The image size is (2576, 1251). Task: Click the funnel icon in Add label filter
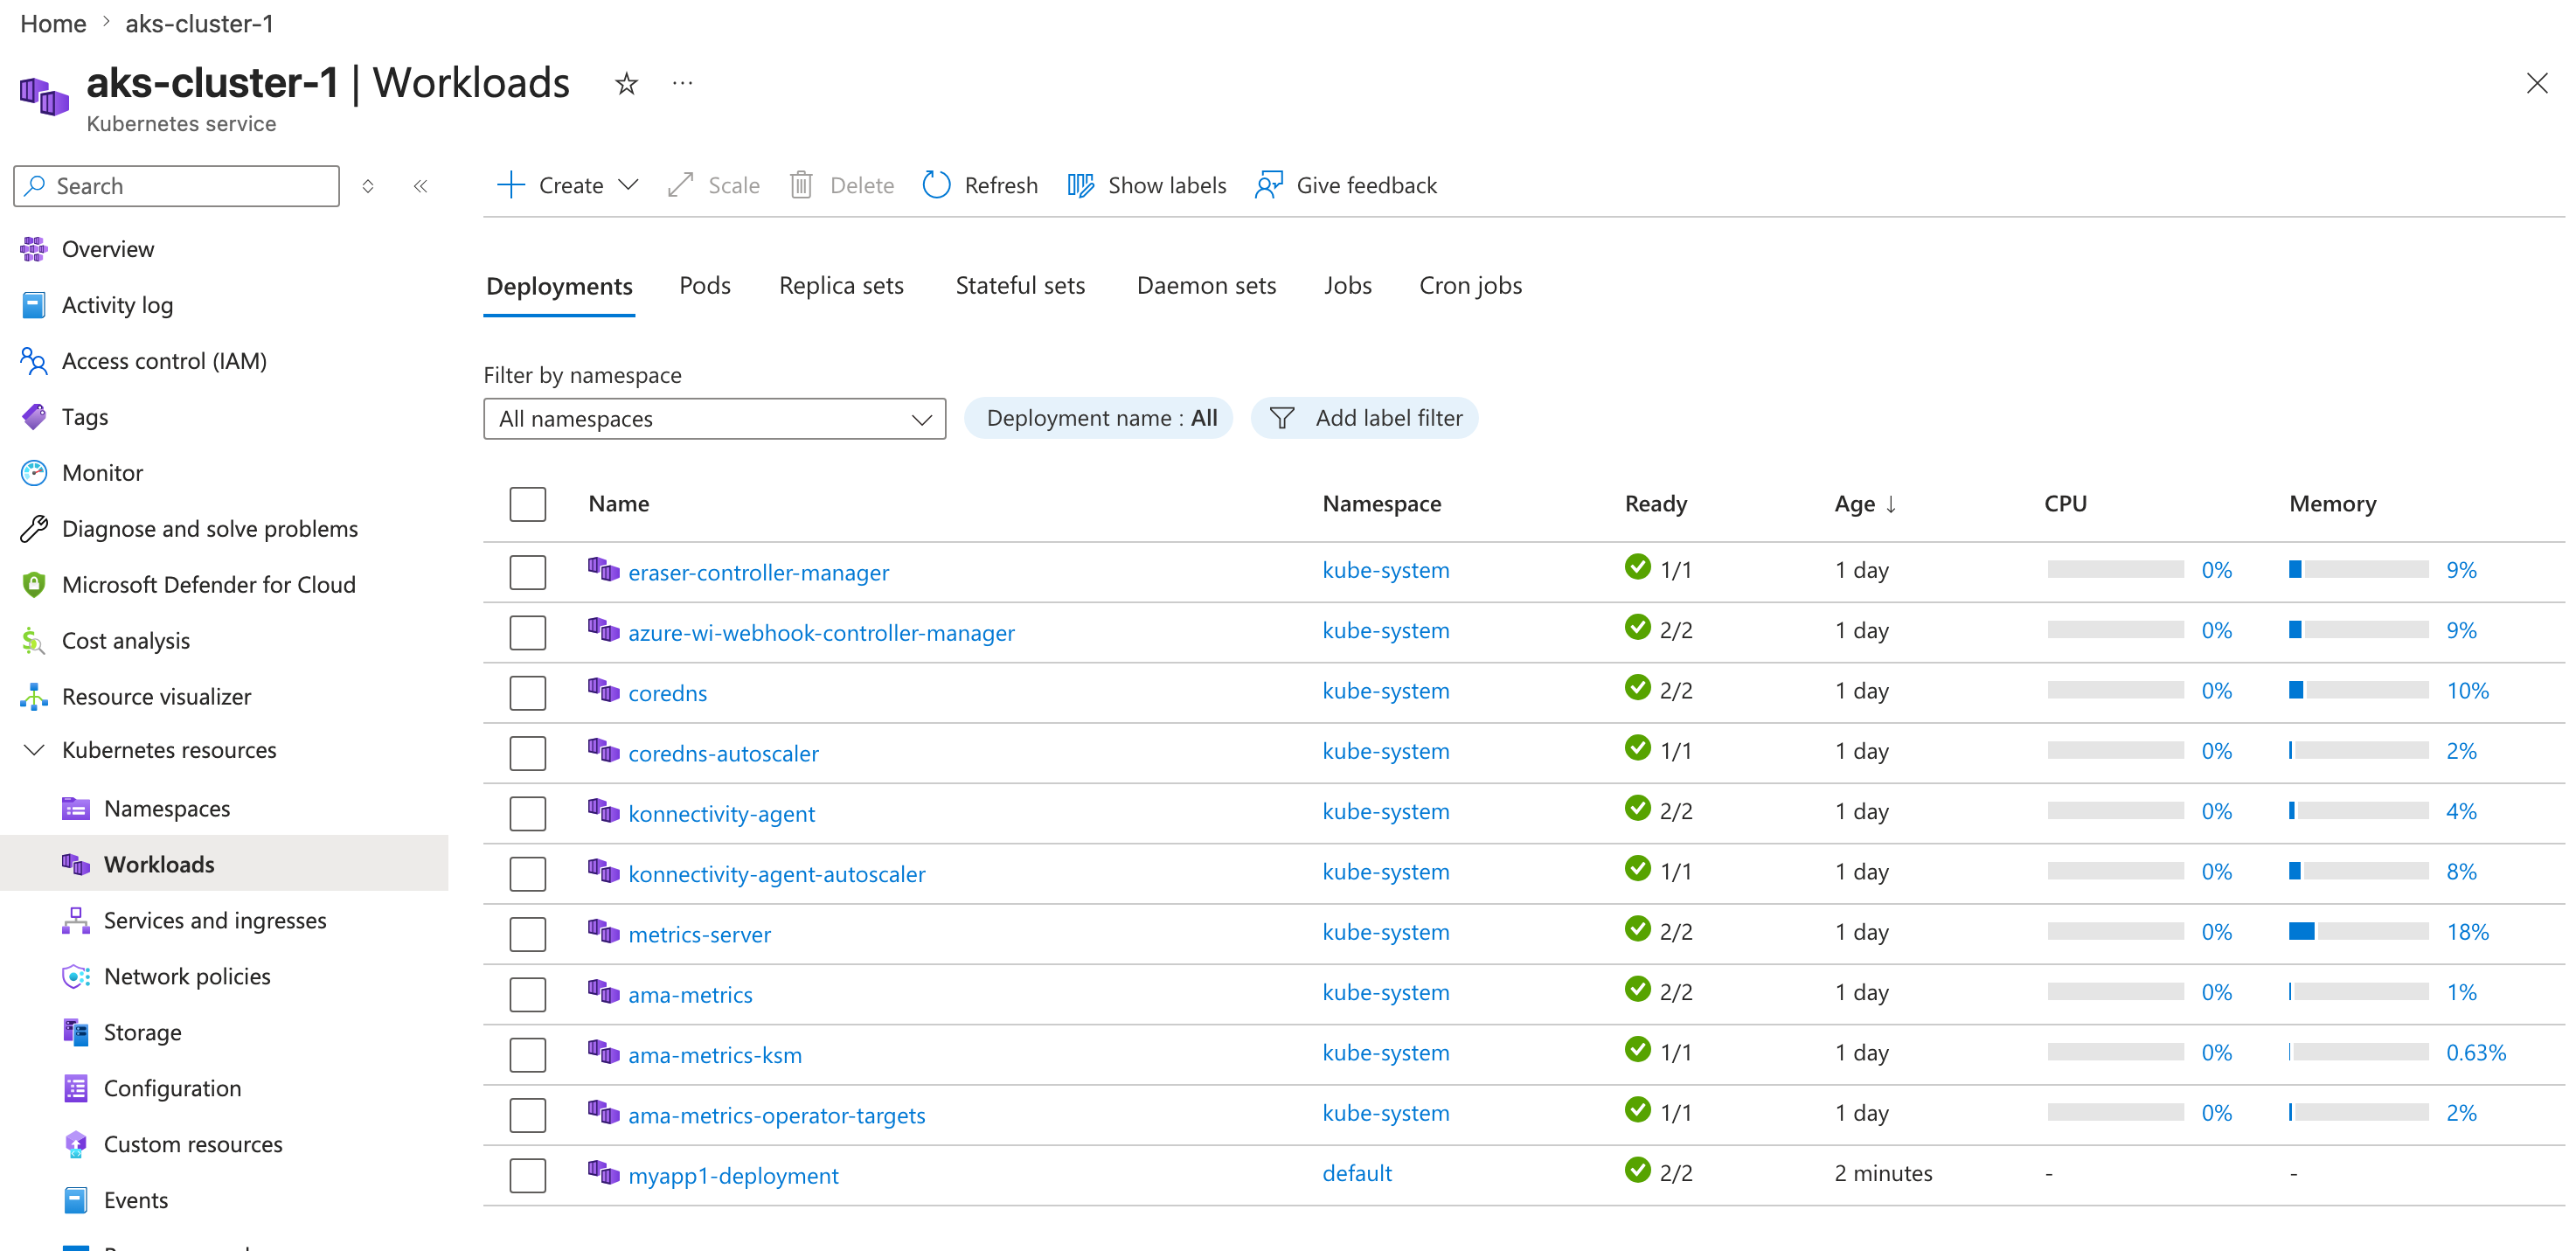(1282, 418)
